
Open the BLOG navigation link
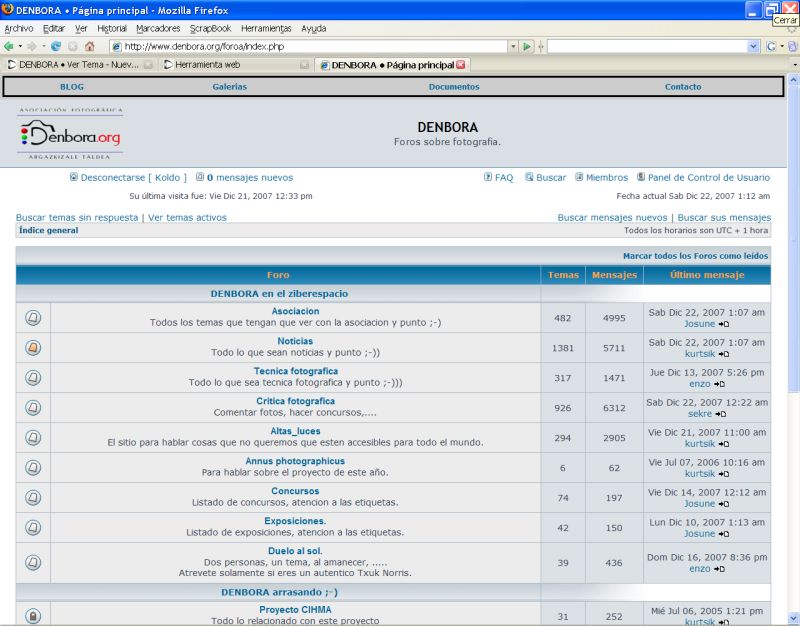[x=72, y=87]
